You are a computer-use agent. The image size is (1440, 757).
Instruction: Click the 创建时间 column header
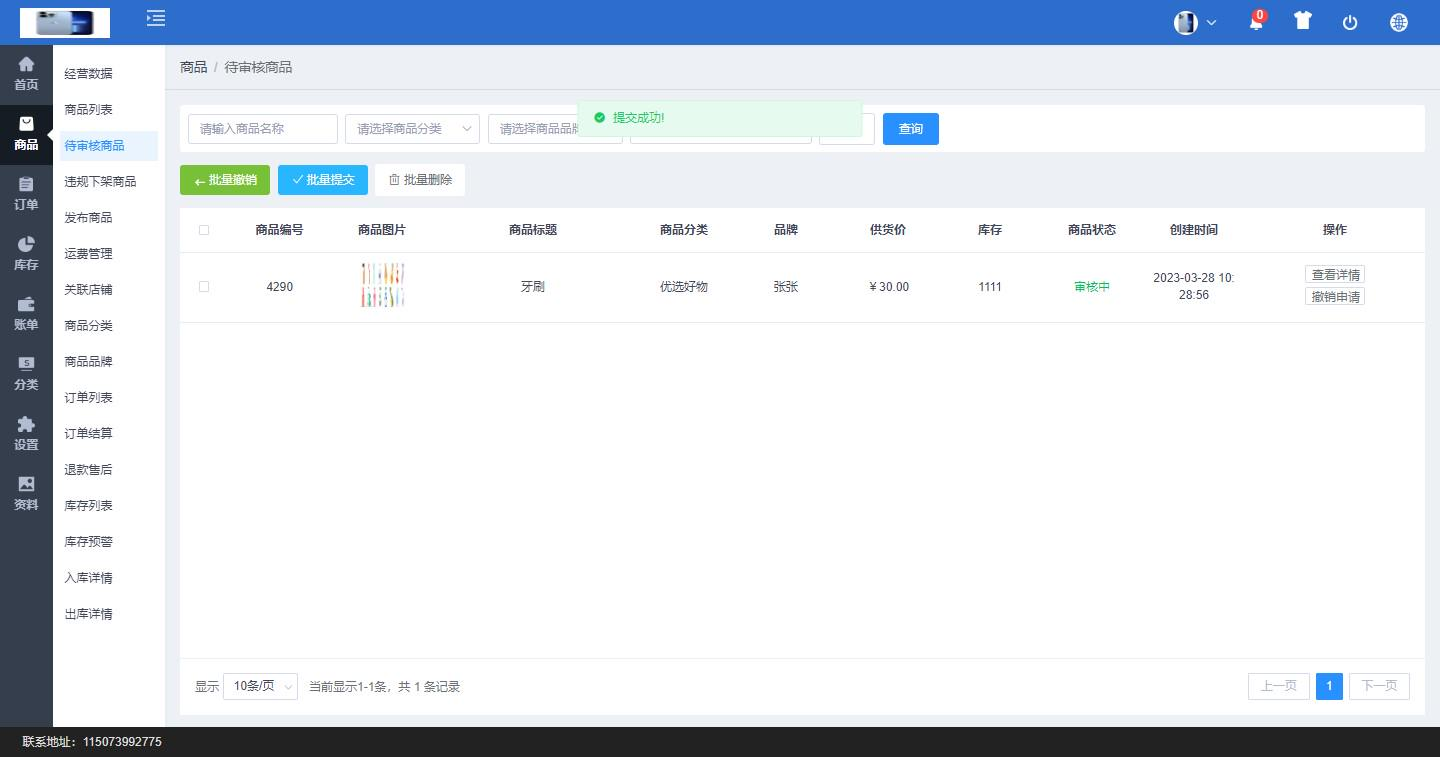tap(1194, 230)
